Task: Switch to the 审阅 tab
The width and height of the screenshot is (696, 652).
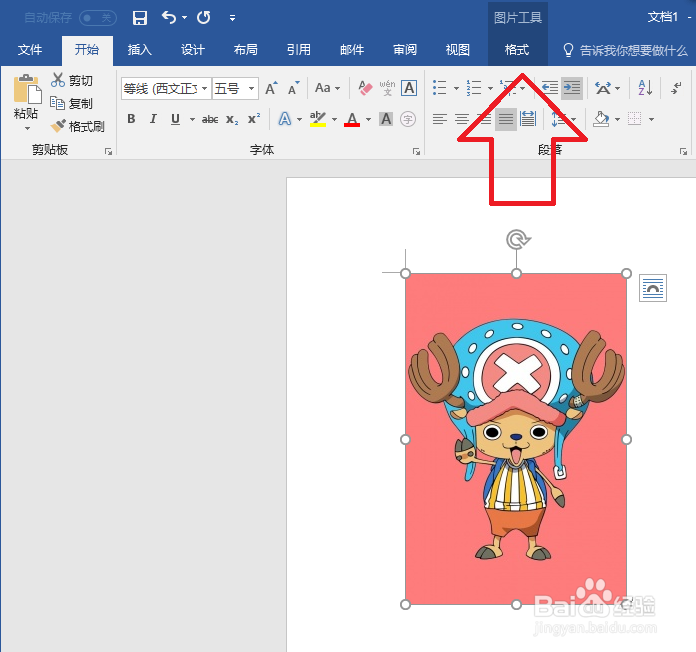Action: click(405, 49)
